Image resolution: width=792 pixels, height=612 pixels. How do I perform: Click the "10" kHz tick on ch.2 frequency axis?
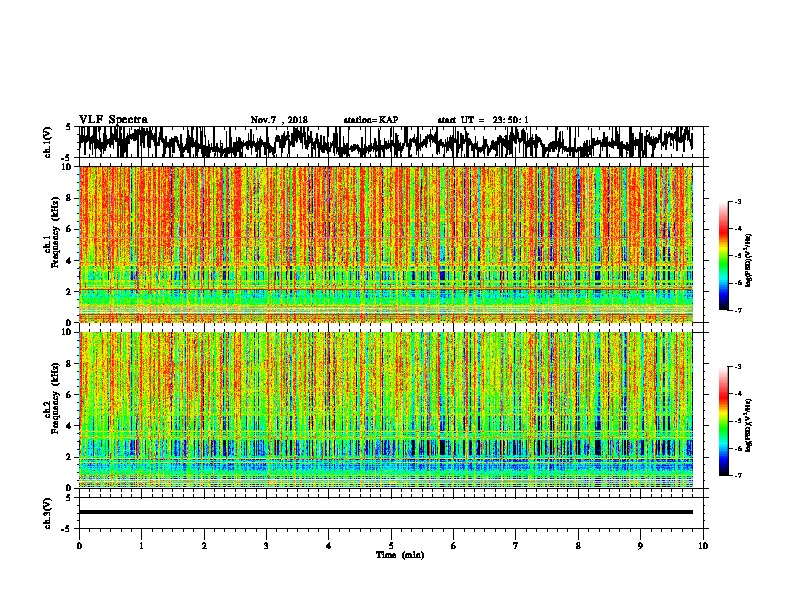click(x=67, y=332)
